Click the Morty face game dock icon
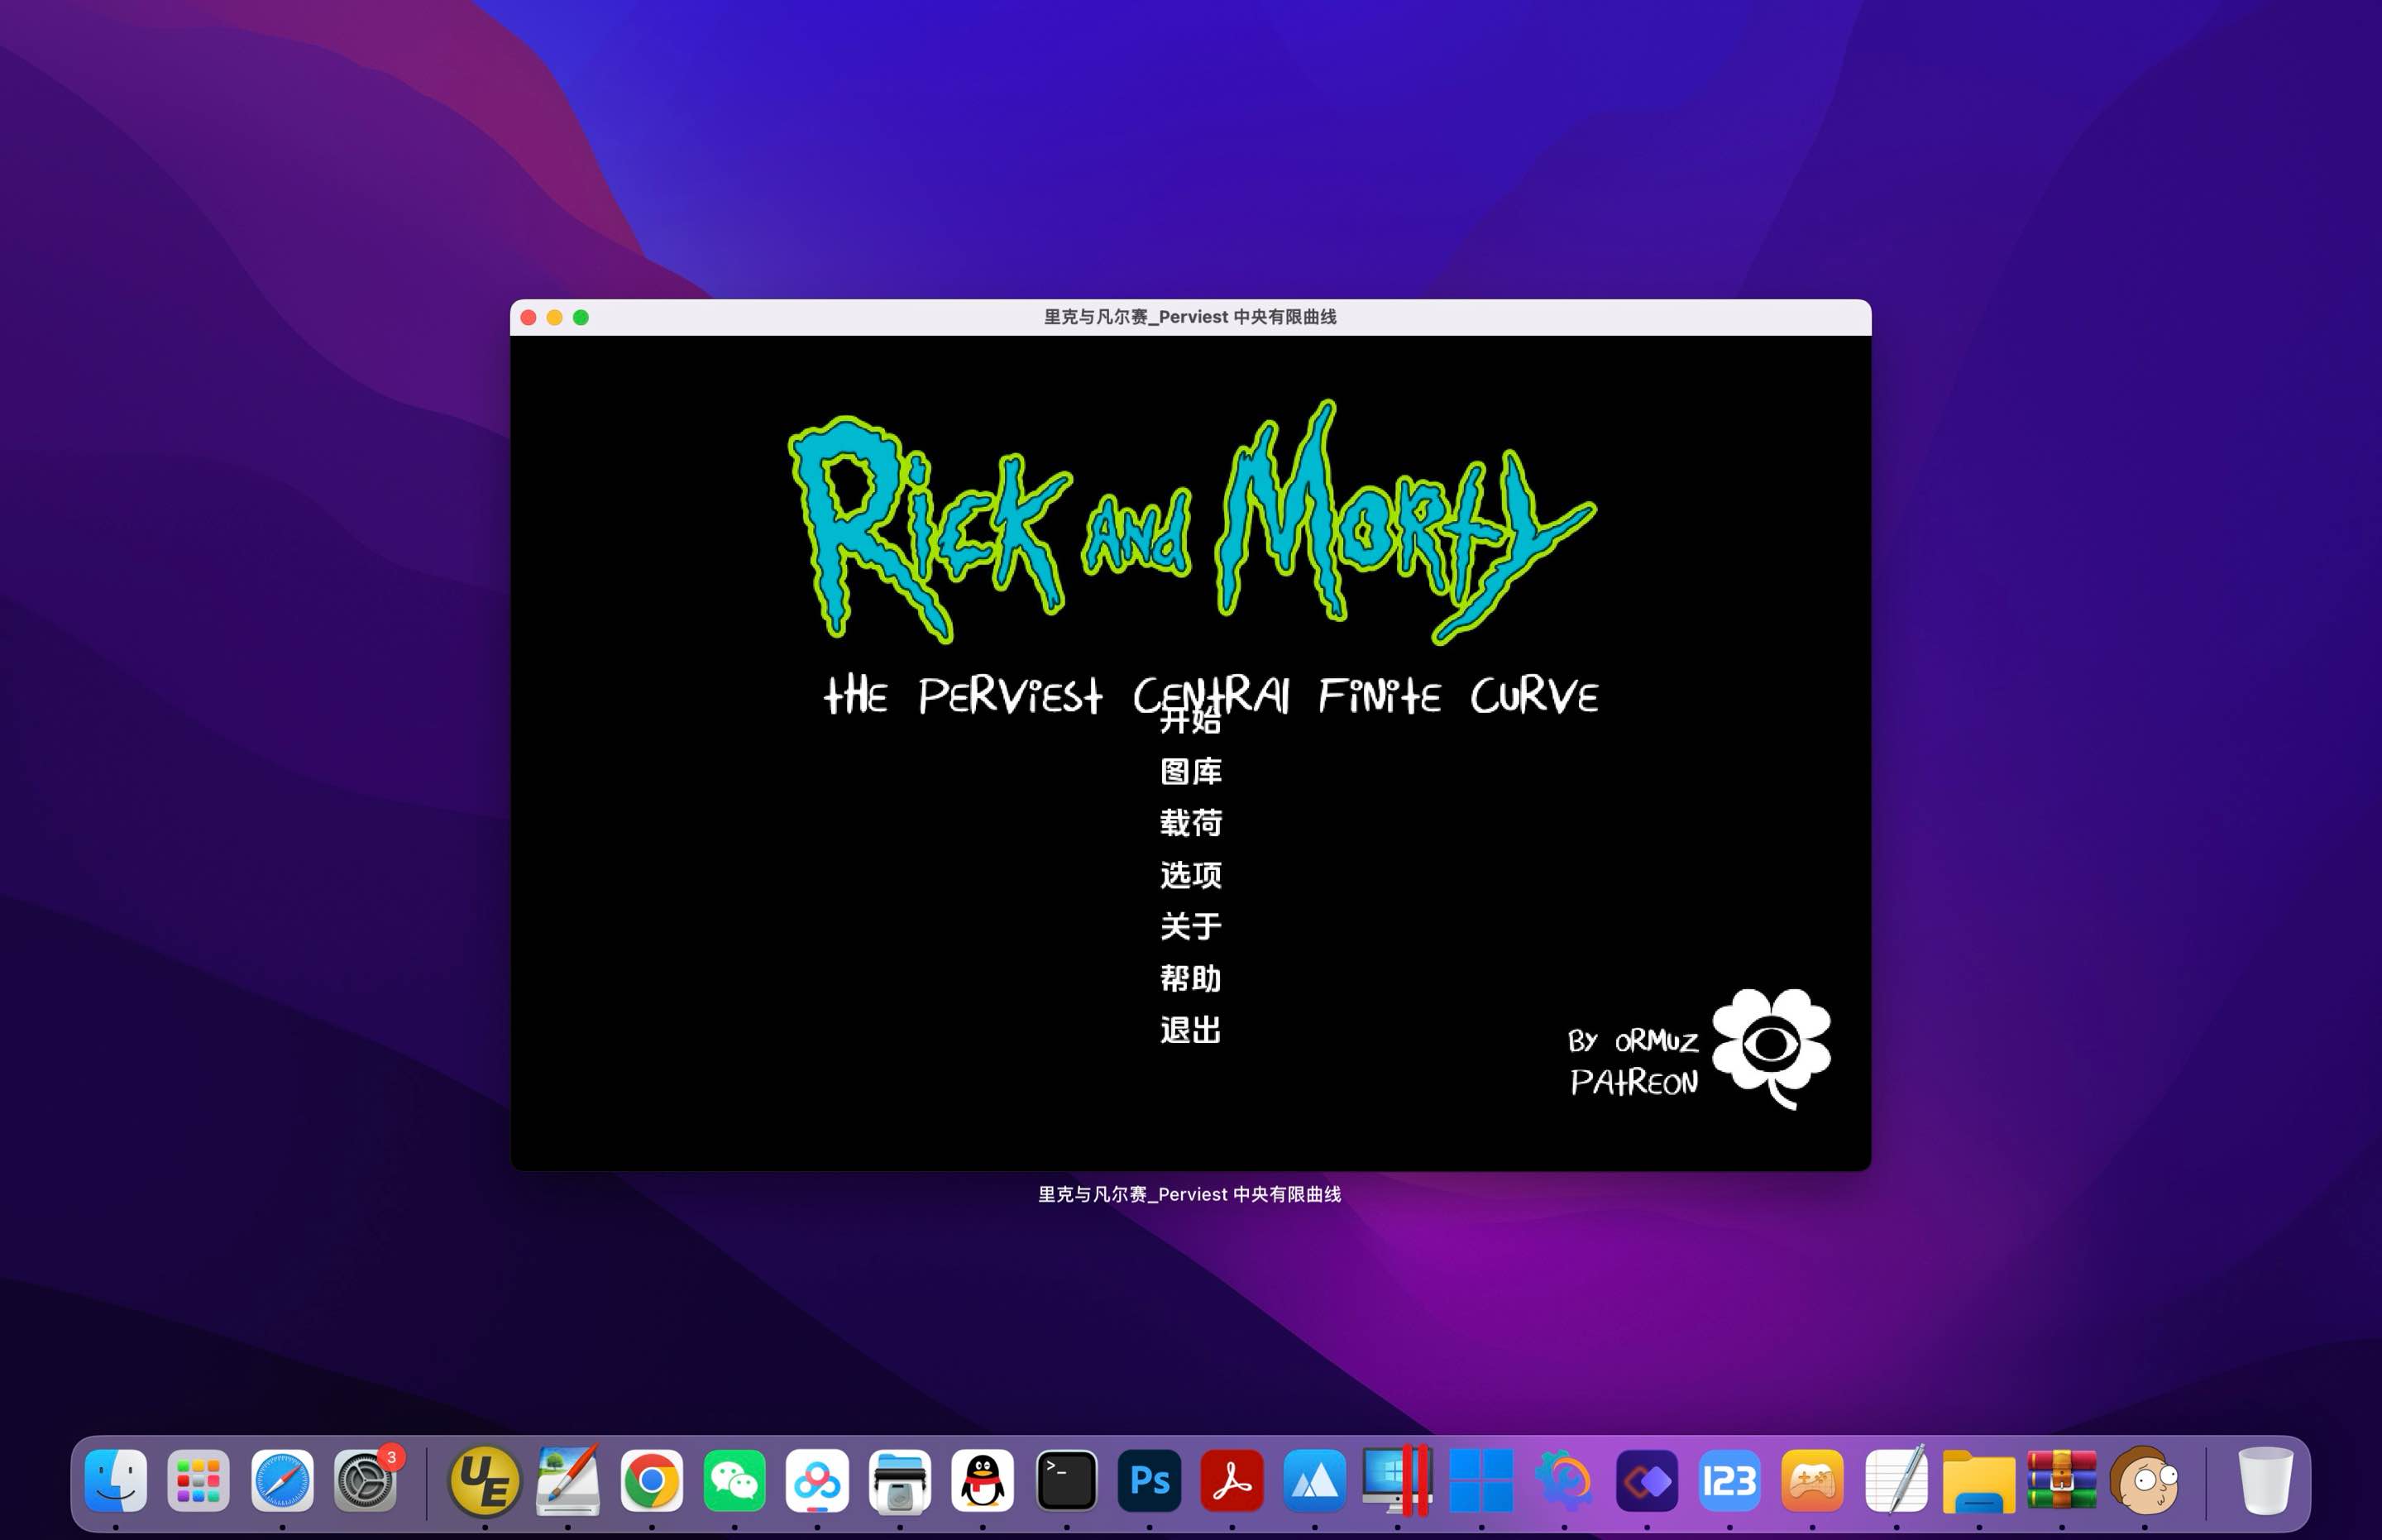The image size is (2382, 1540). 2144,1480
